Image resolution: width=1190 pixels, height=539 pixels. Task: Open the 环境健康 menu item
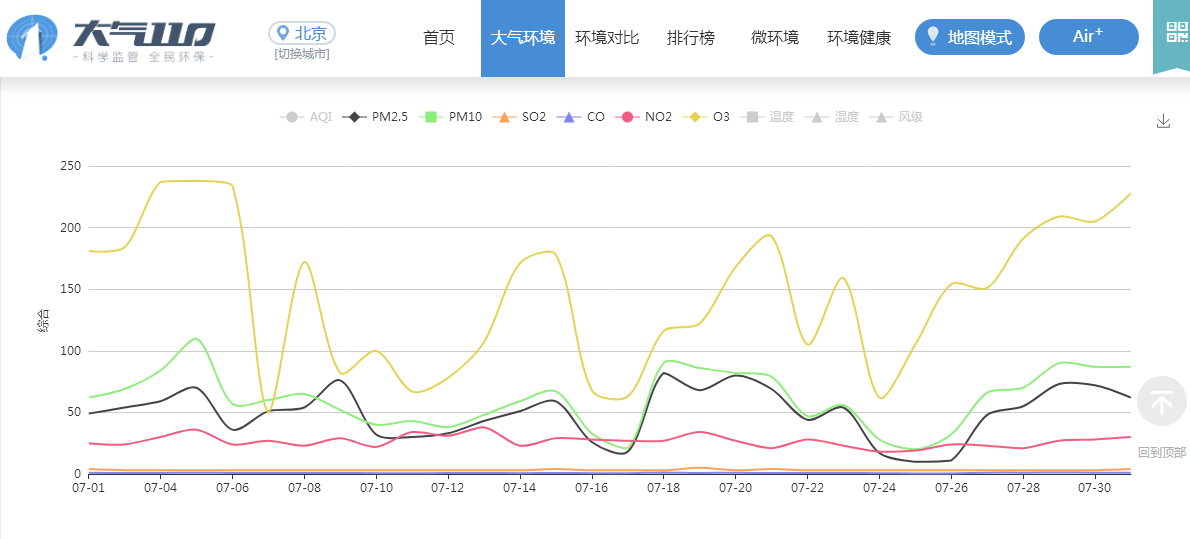[859, 38]
